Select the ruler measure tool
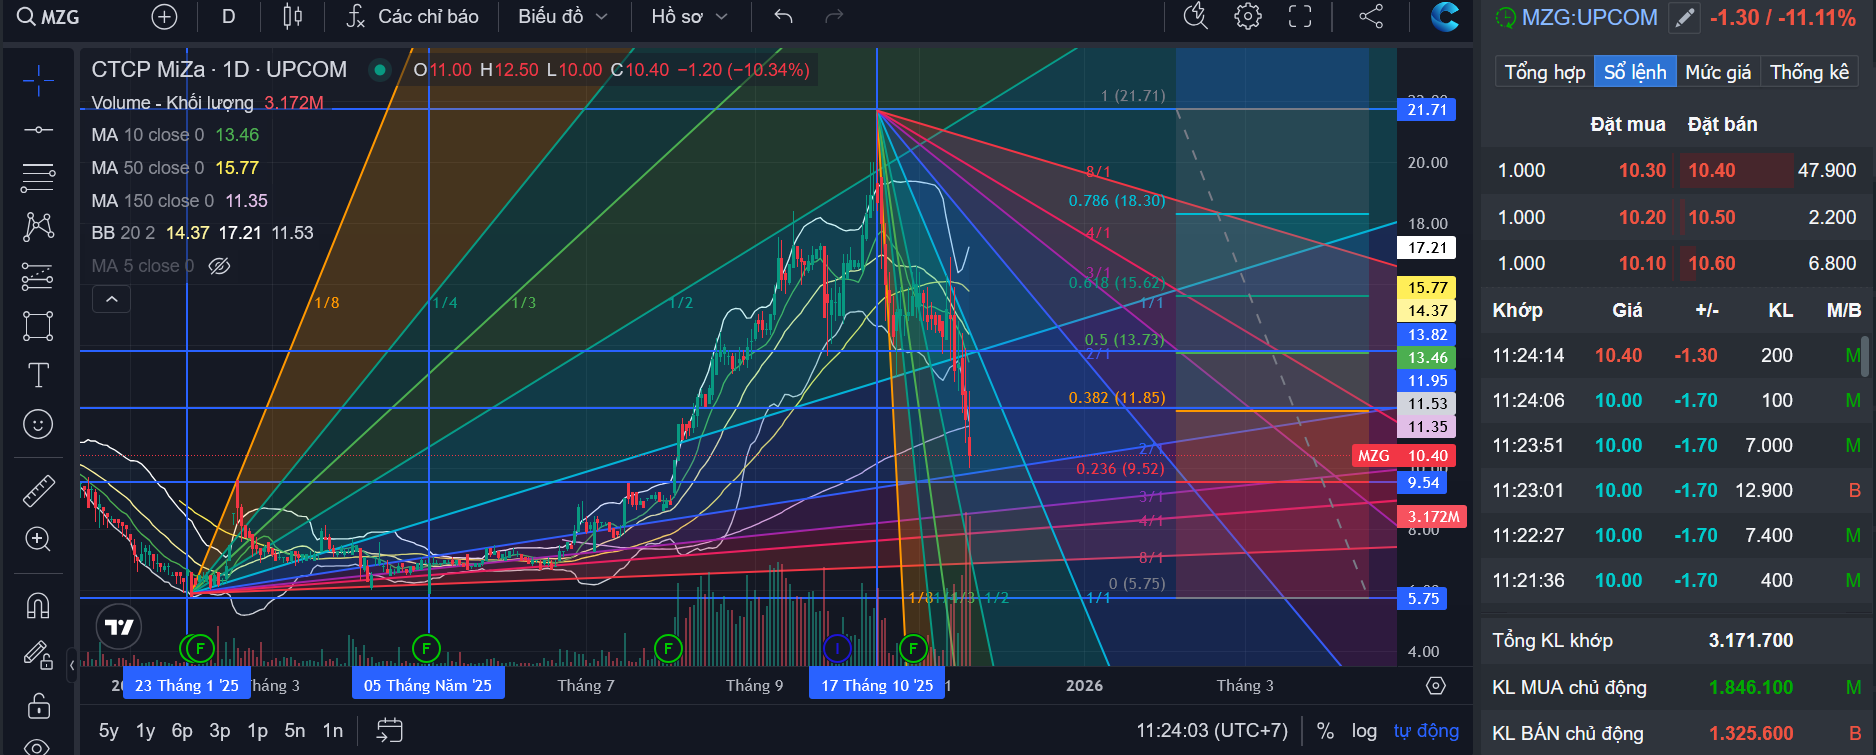Viewport: 1876px width, 755px height. [x=38, y=491]
